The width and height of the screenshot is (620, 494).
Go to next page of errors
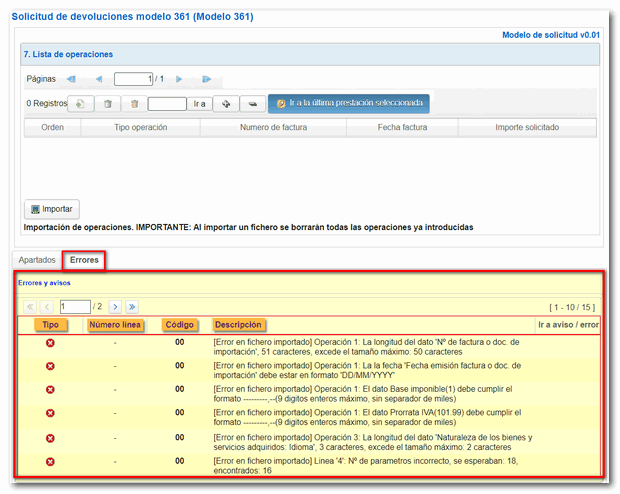click(x=115, y=306)
